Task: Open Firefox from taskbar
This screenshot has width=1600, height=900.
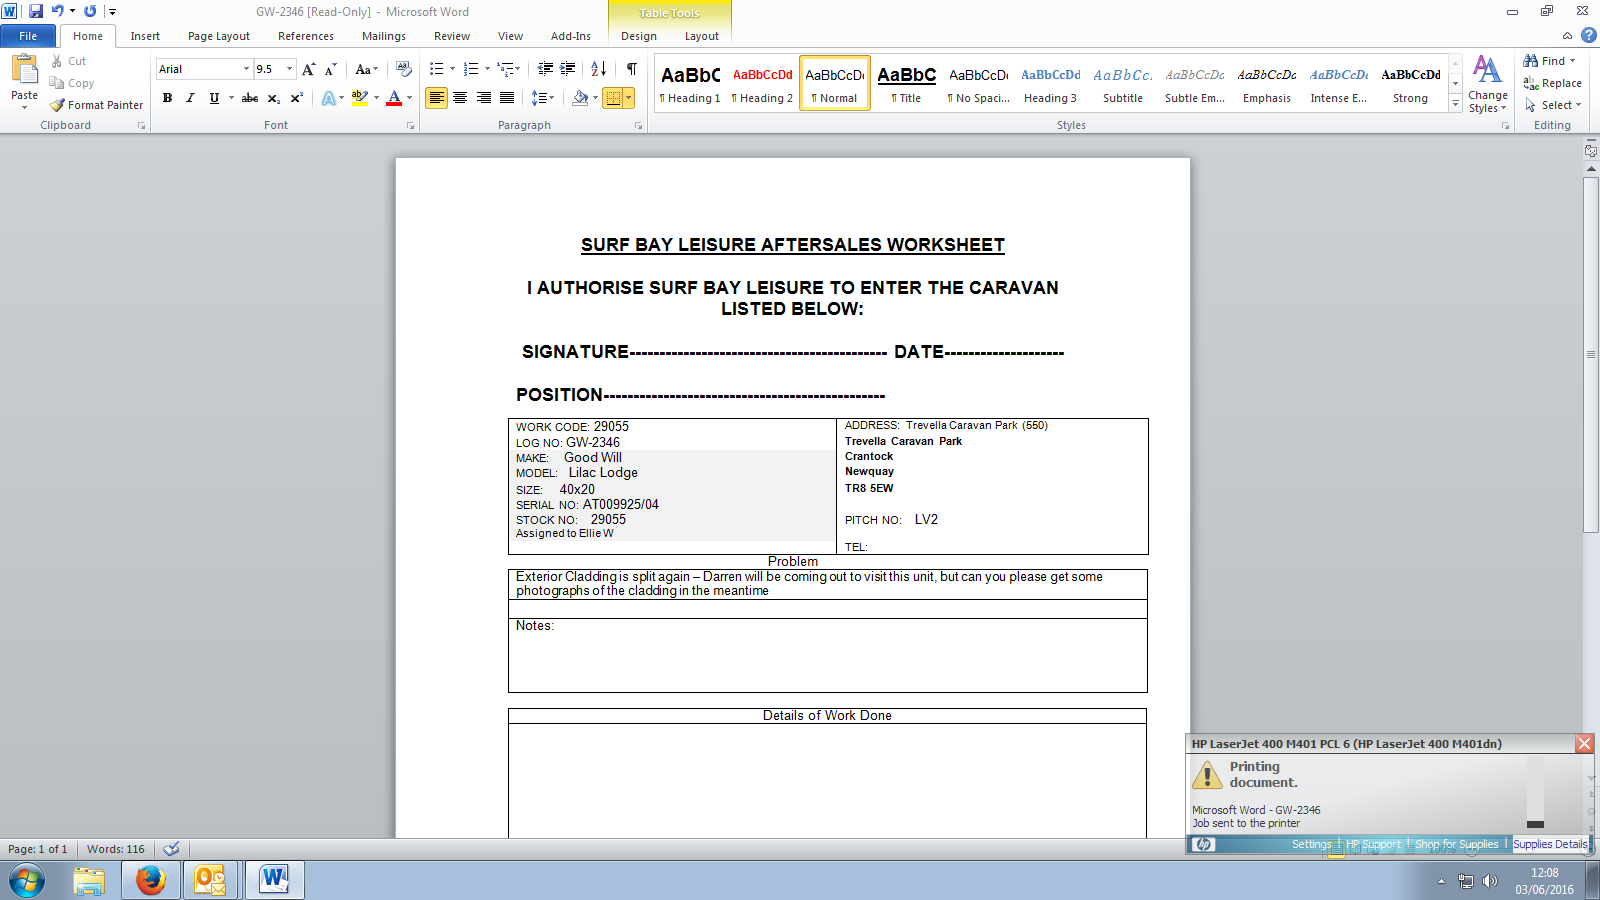Action: [x=150, y=880]
